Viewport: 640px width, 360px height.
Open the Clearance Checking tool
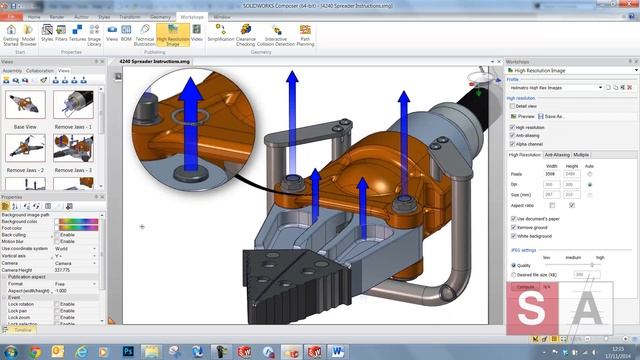coord(246,35)
